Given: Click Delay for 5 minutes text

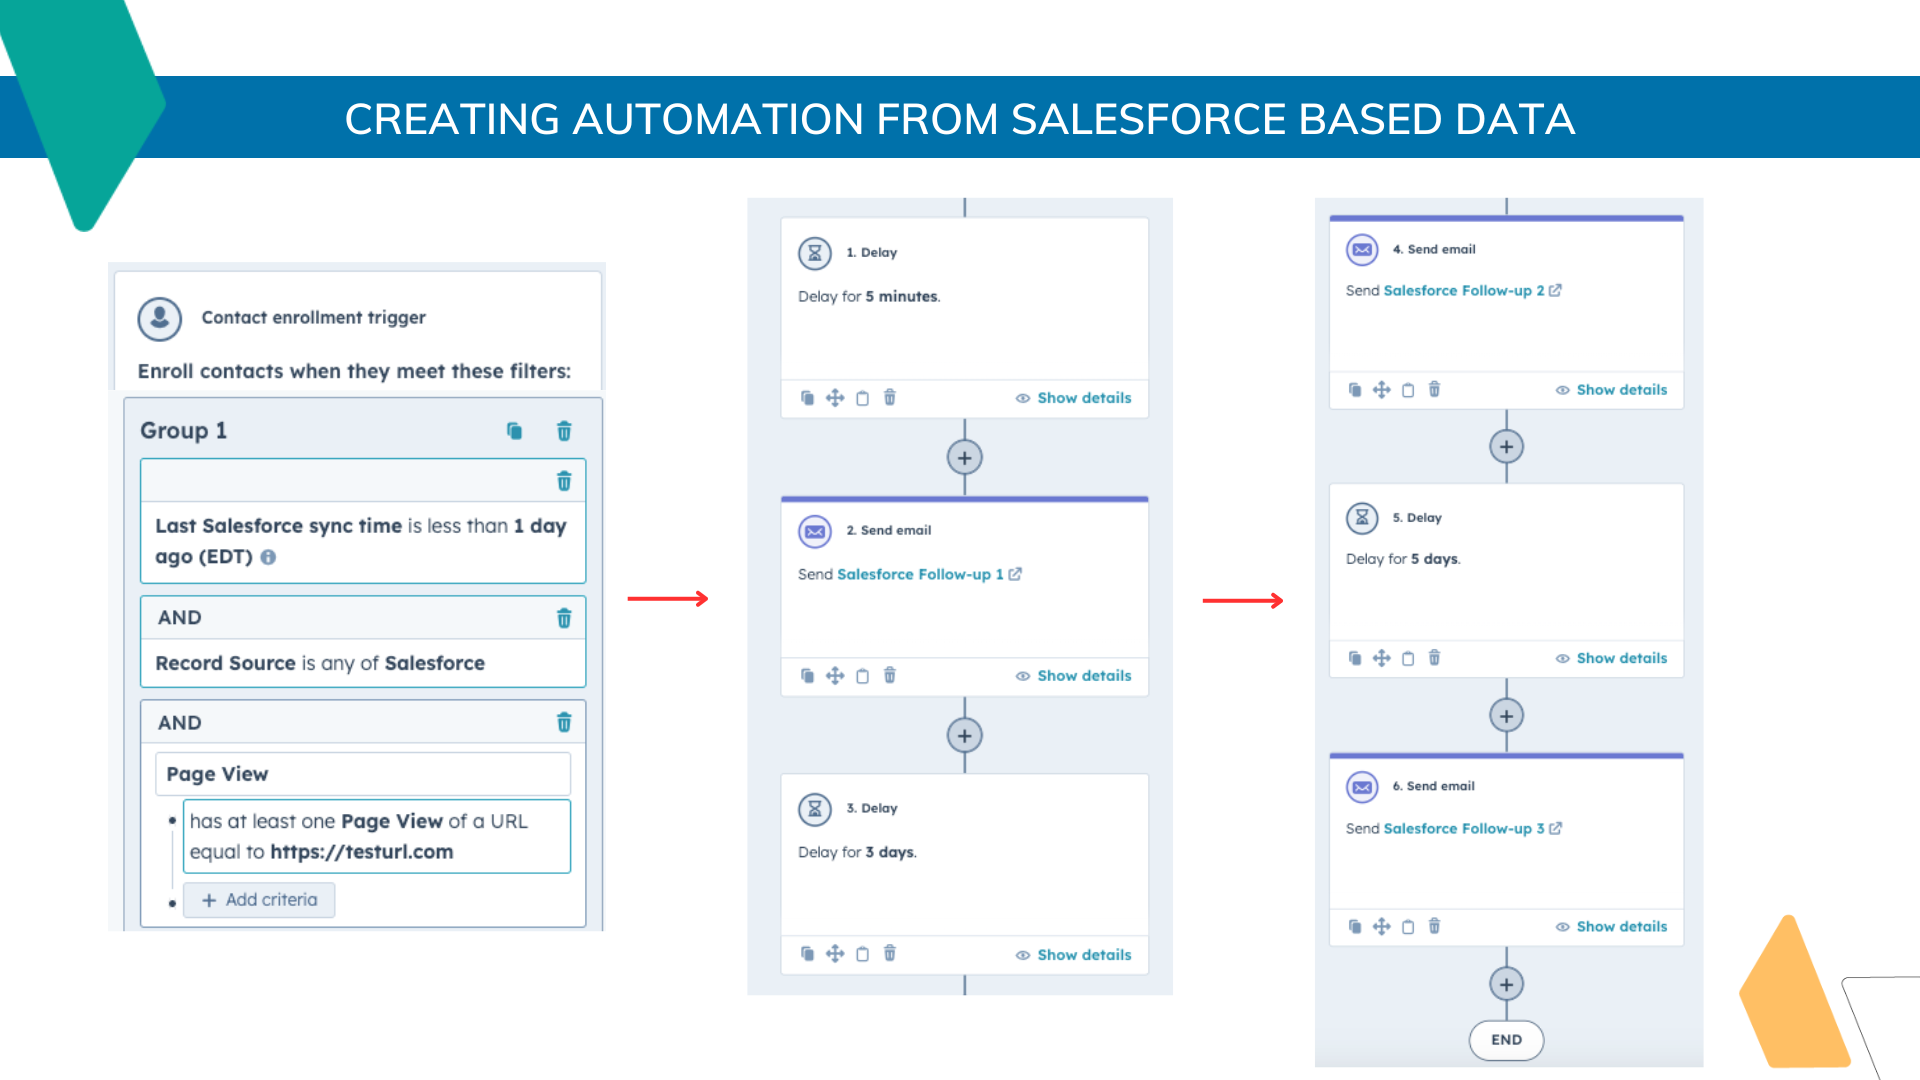Looking at the screenshot, I should (869, 297).
